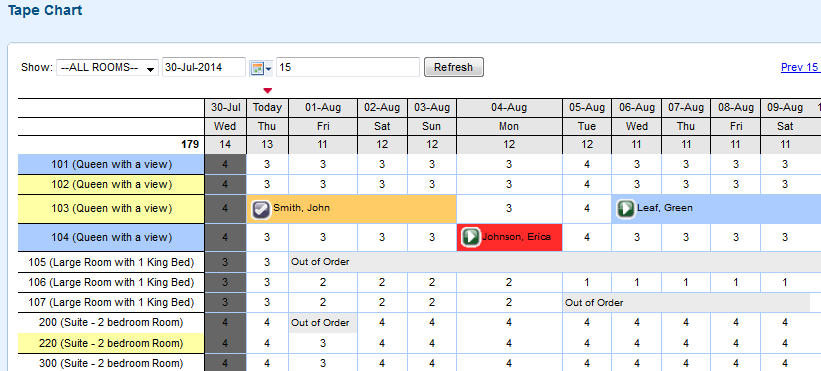Click the arrival icon on Johnson, Erica
Viewport: 821px width, 371px height.
click(x=471, y=237)
